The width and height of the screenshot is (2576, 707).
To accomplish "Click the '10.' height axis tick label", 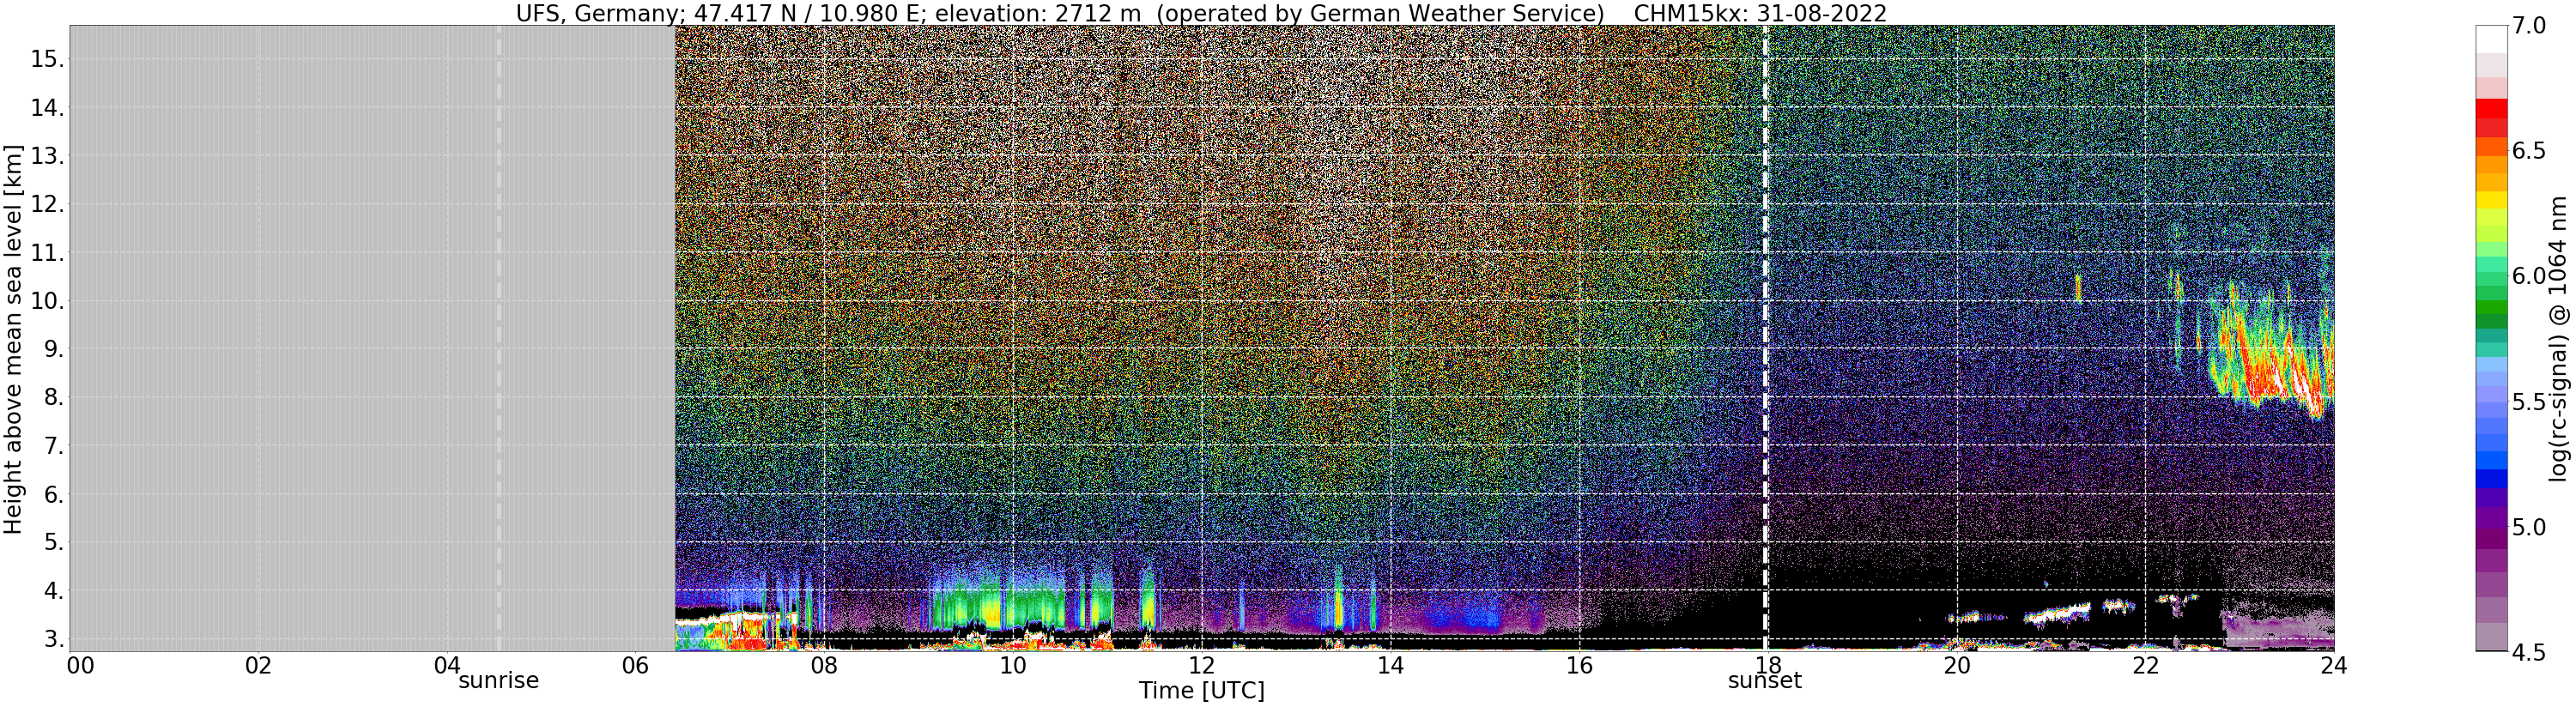I will (x=47, y=301).
